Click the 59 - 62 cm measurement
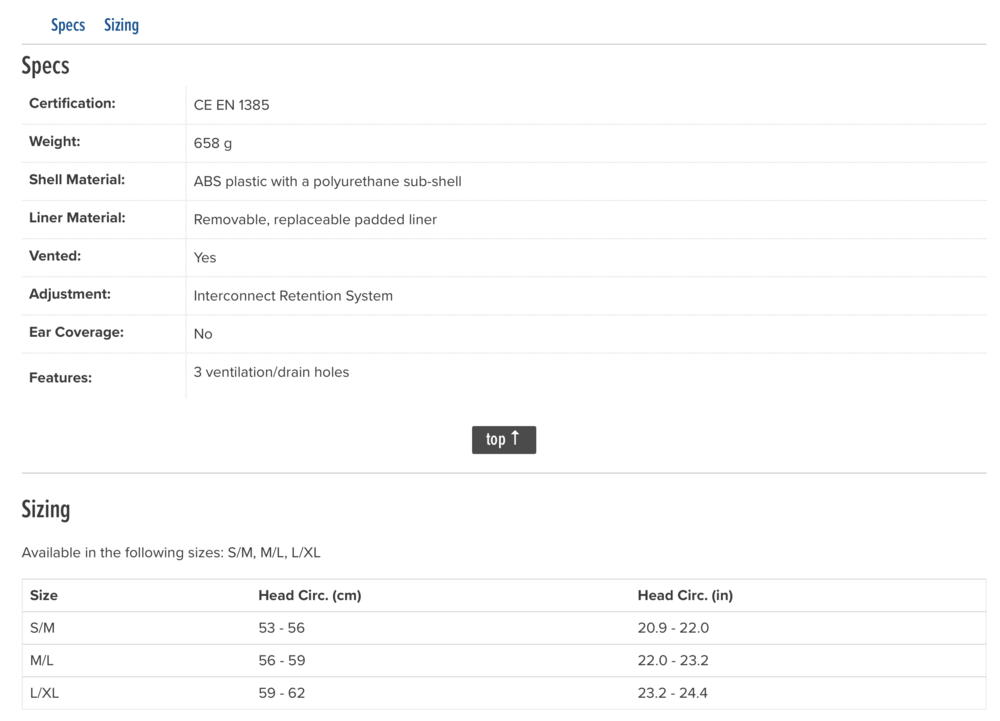 click(282, 693)
